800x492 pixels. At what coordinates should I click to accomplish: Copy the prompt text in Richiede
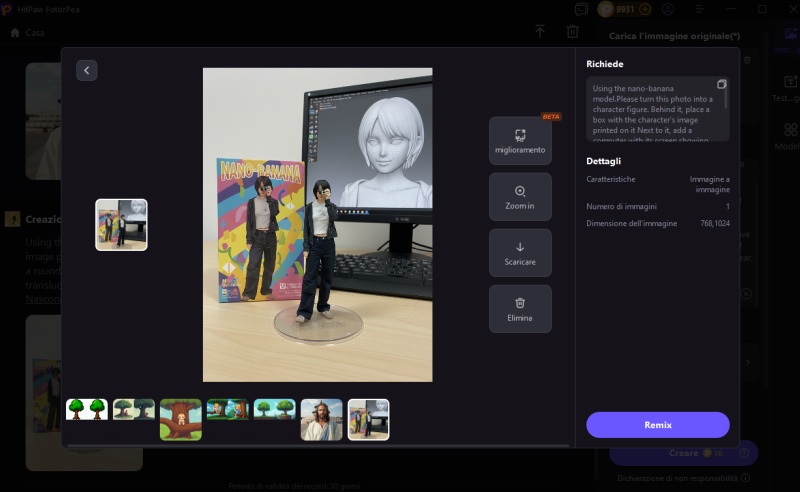point(722,85)
